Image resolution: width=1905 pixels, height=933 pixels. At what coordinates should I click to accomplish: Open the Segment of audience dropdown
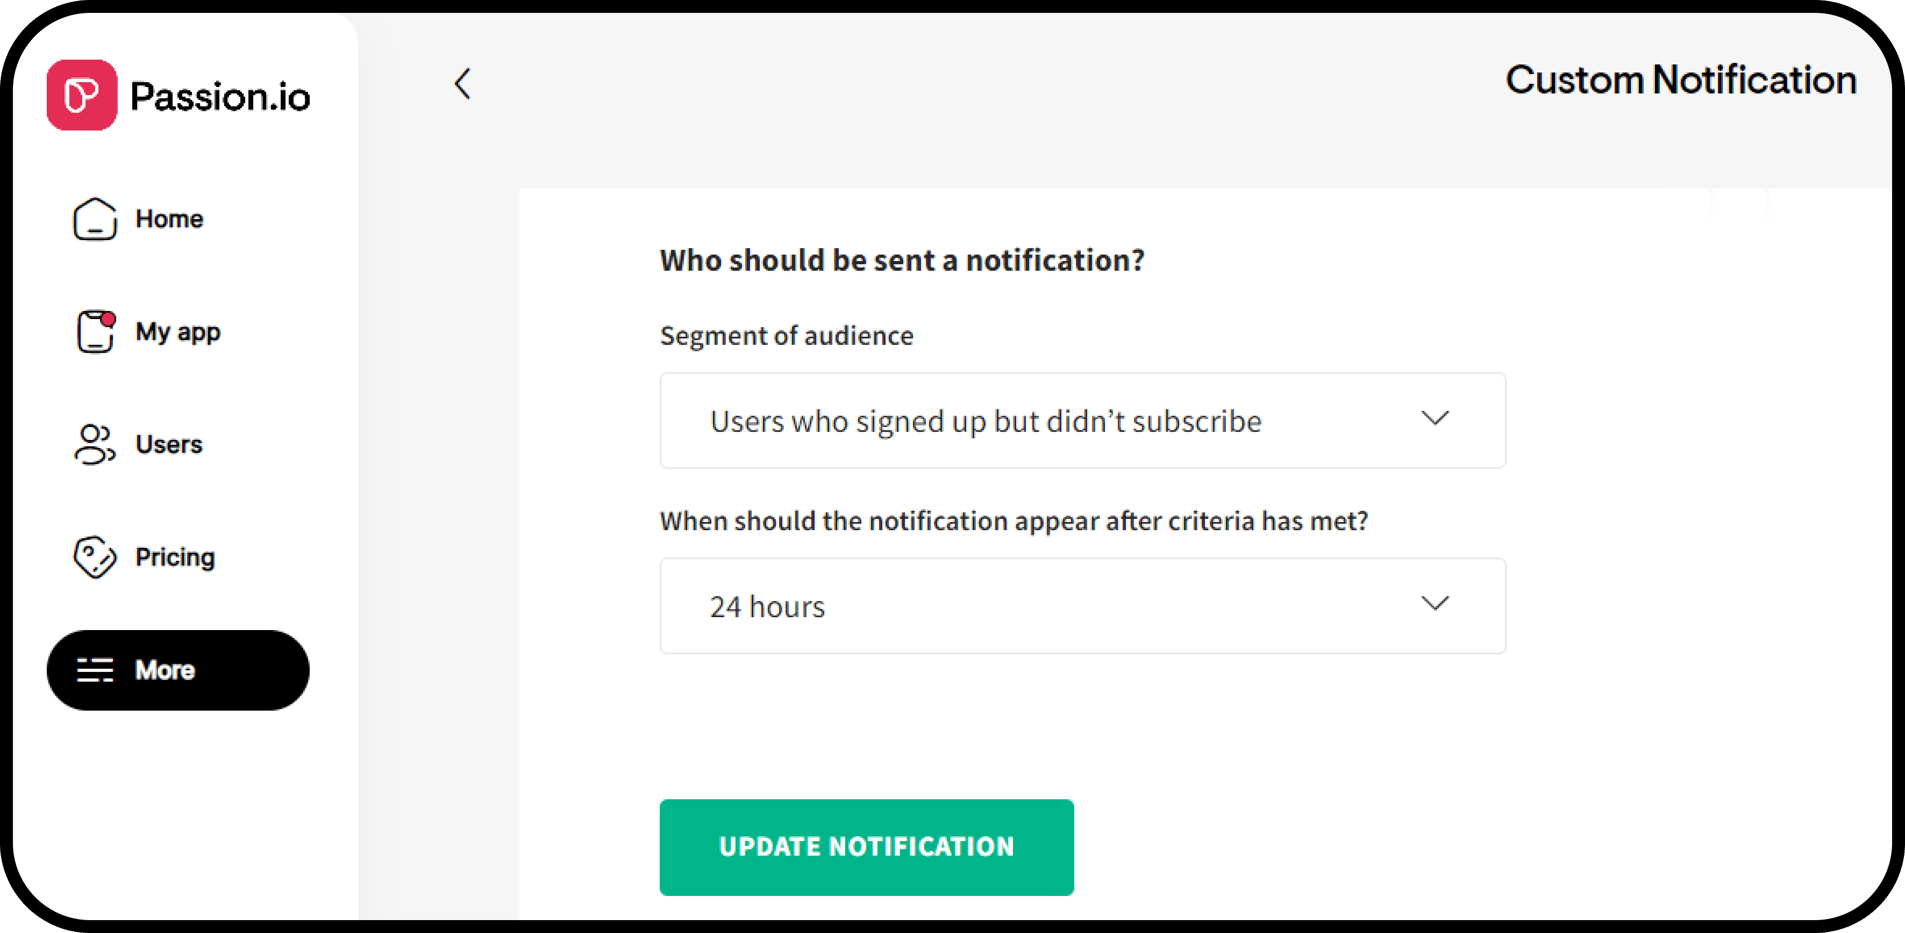(x=1082, y=420)
